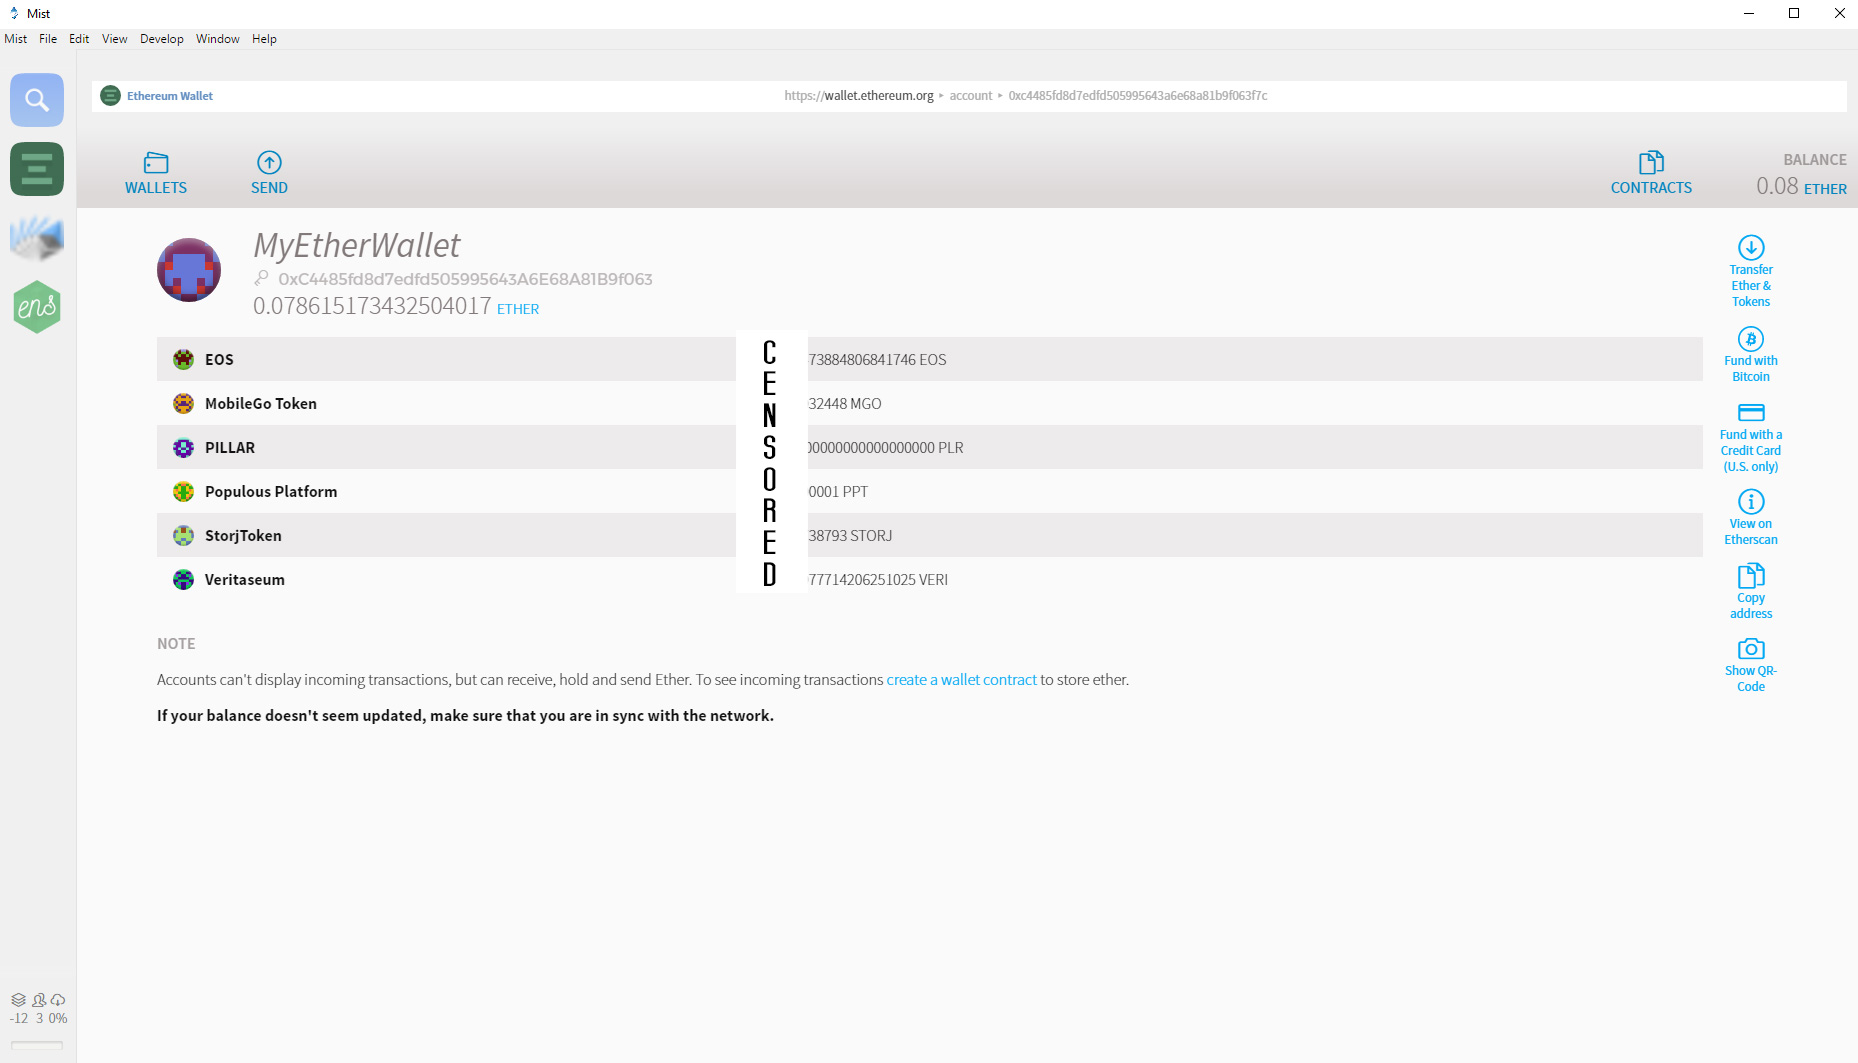This screenshot has height=1063, width=1858.
Task: Click the key icon beside account address
Action: (262, 279)
